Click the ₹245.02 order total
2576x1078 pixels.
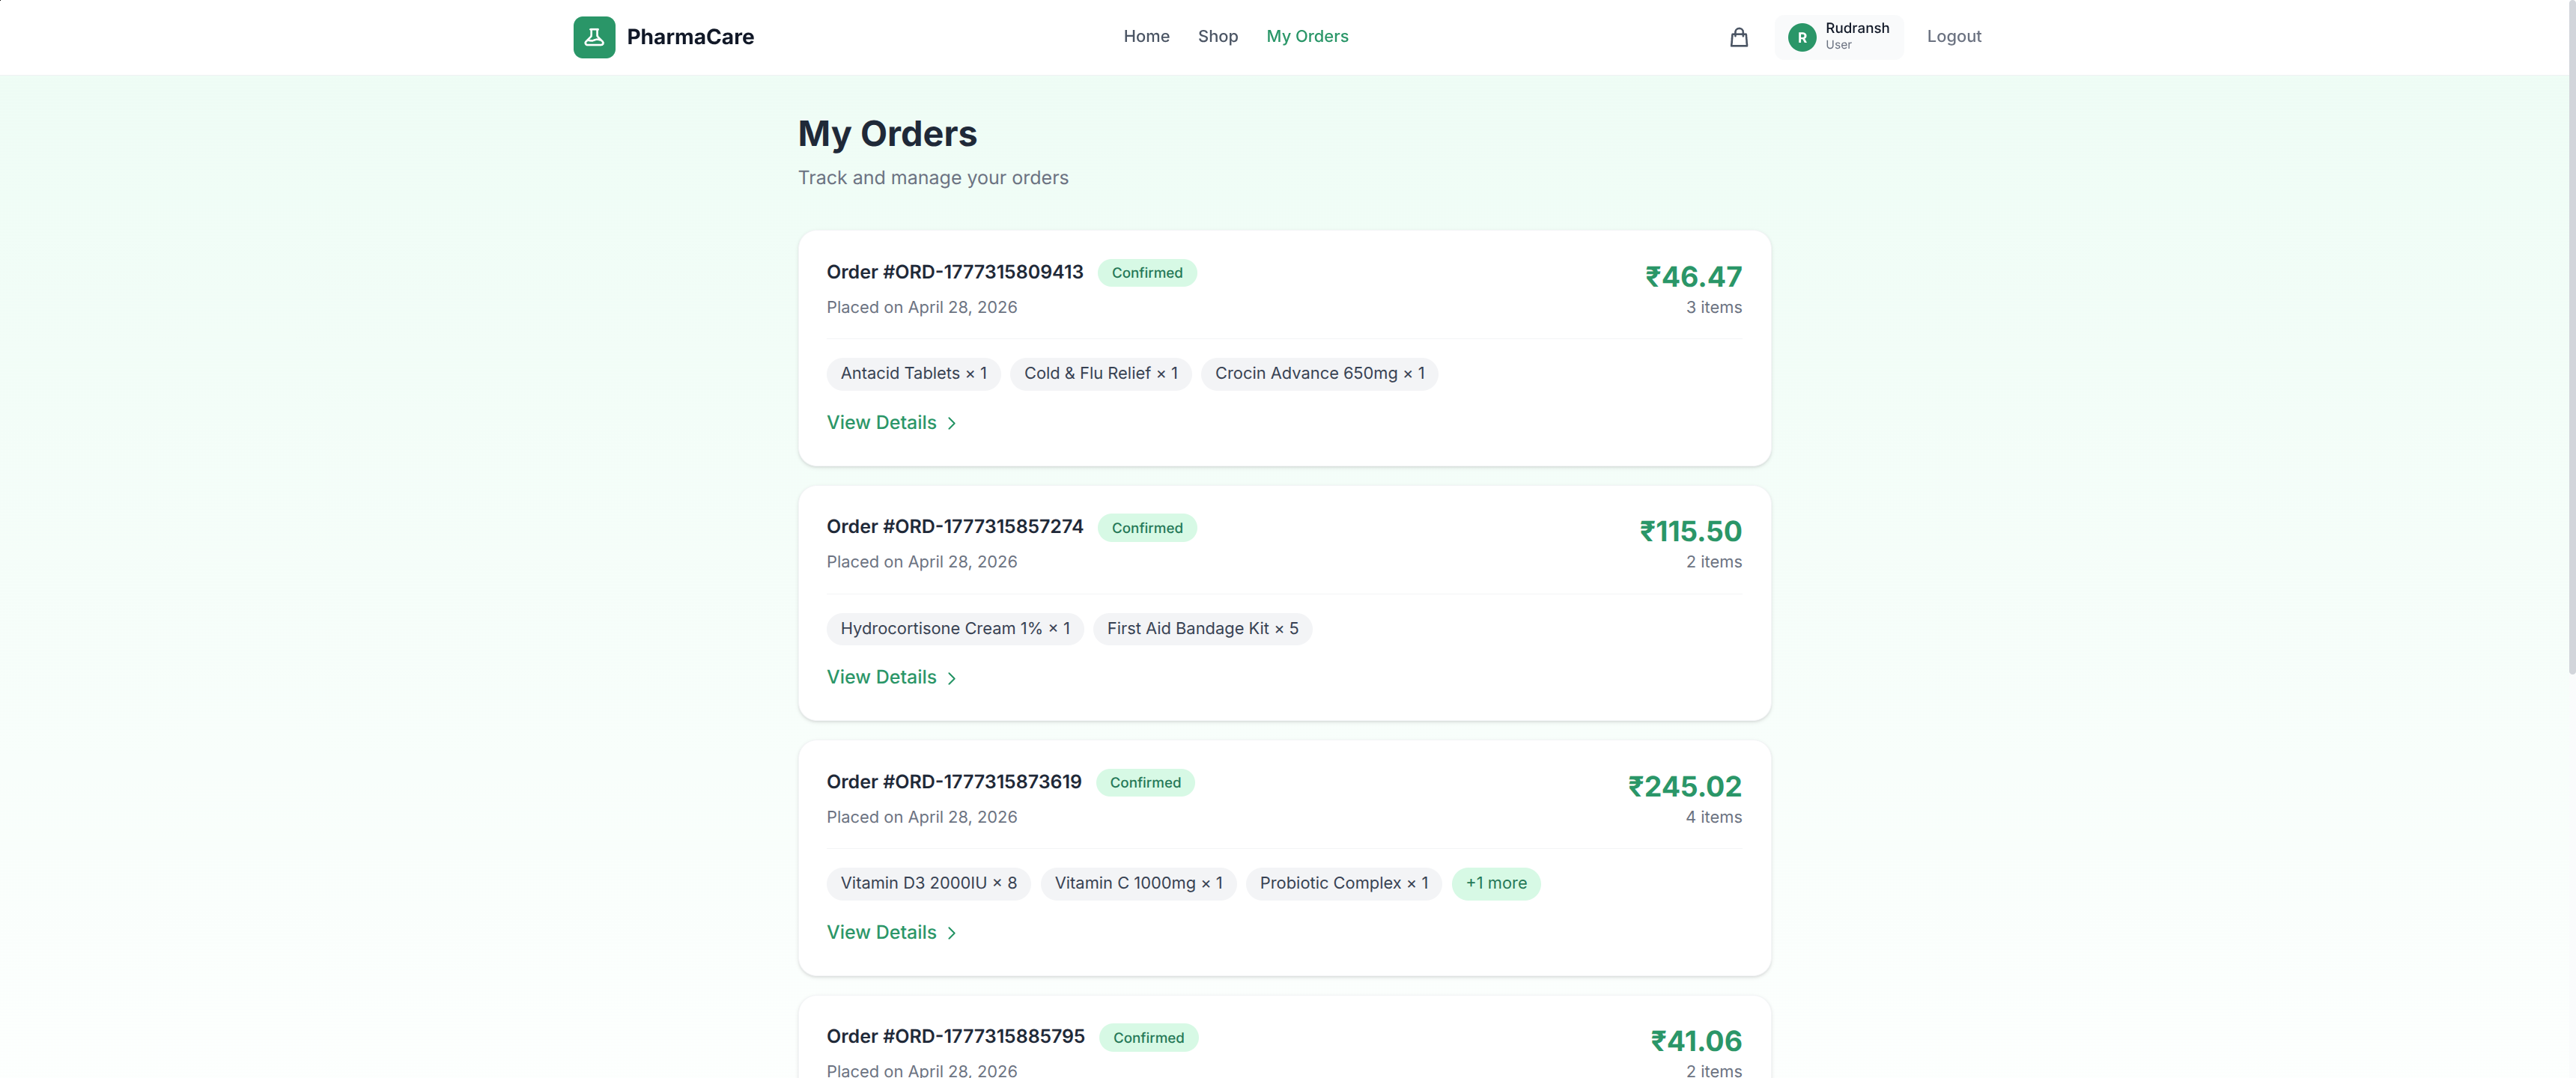tap(1684, 787)
